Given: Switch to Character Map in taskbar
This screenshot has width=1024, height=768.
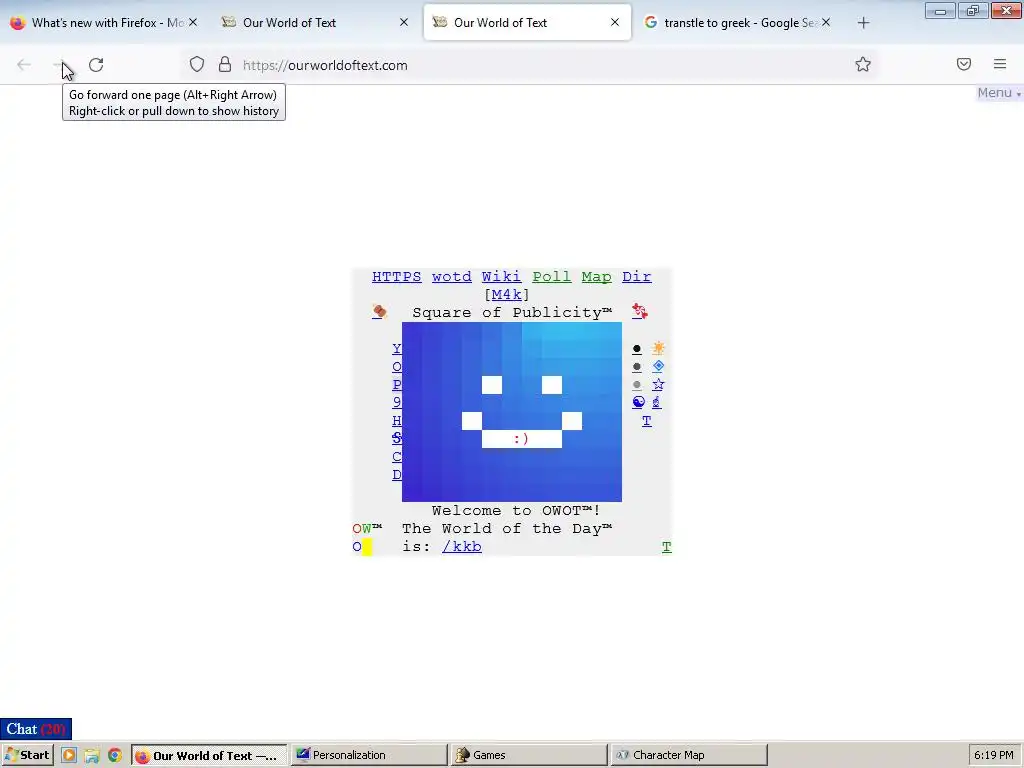Looking at the screenshot, I should [689, 755].
